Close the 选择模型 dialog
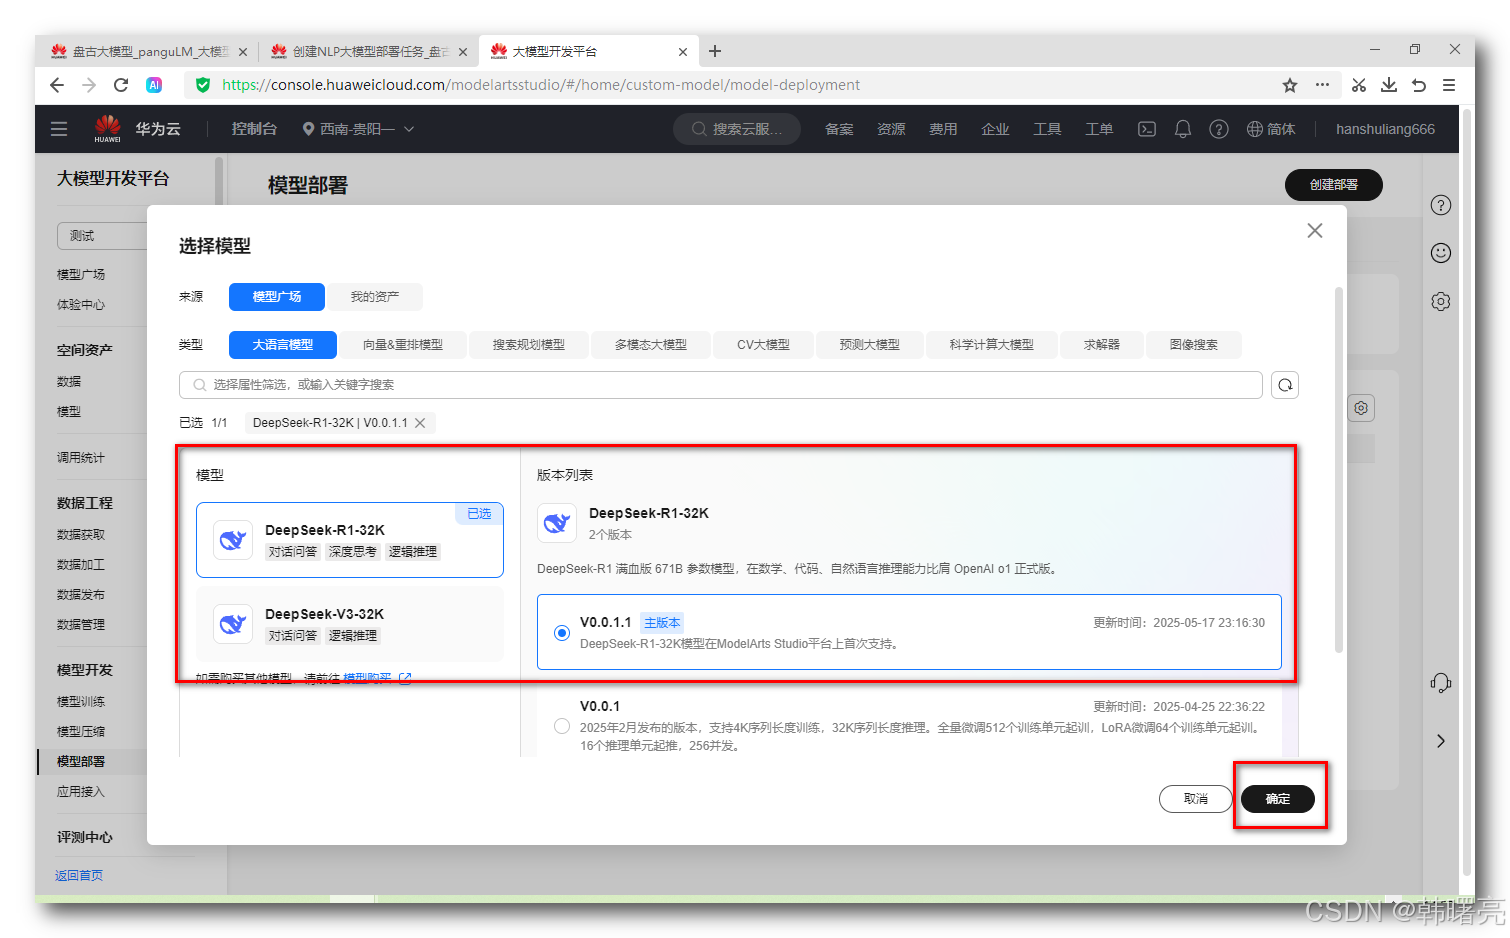 (x=1315, y=231)
